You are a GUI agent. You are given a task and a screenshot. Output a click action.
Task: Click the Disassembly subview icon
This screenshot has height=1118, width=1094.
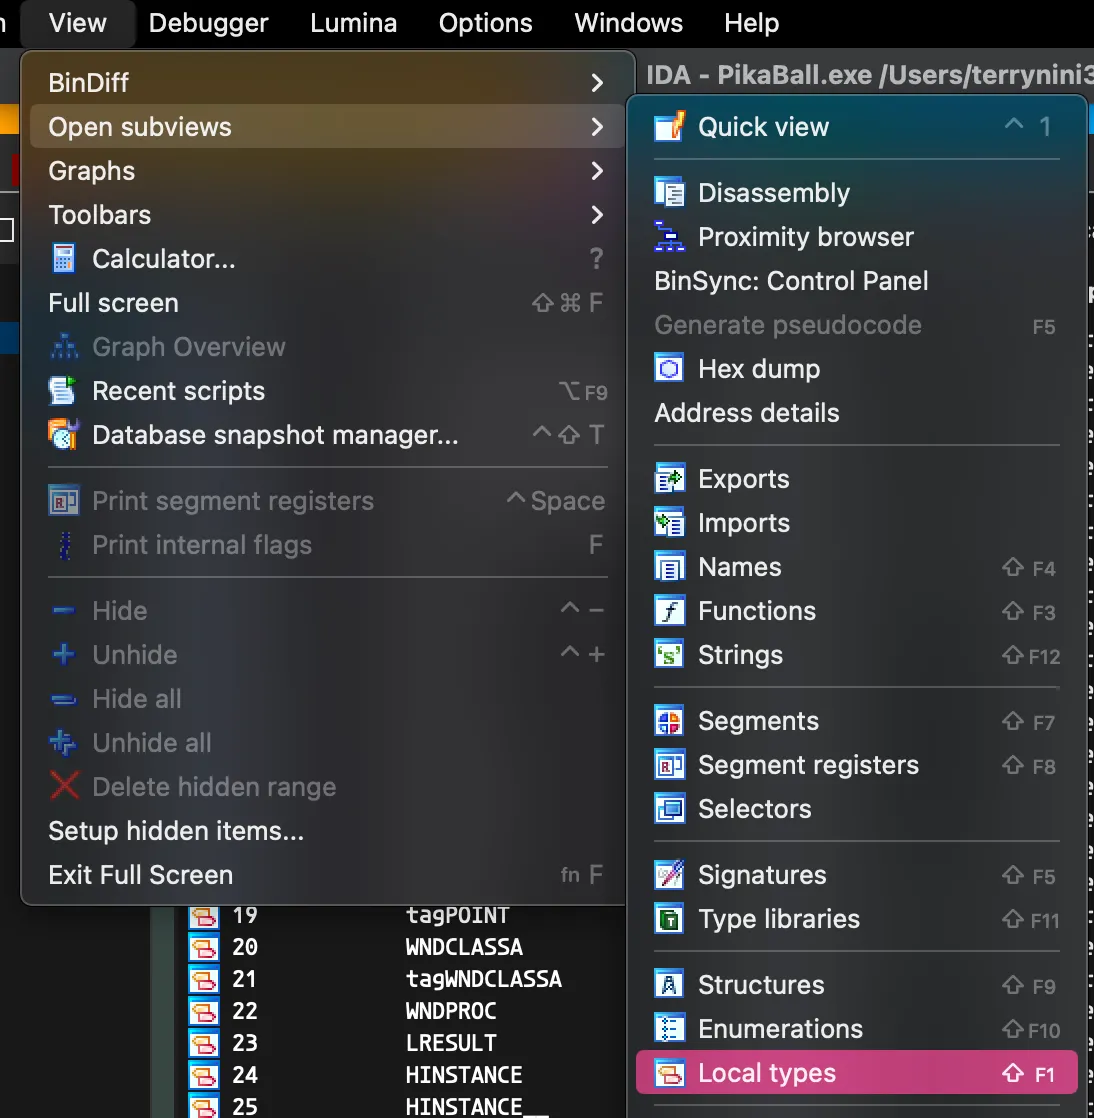670,193
